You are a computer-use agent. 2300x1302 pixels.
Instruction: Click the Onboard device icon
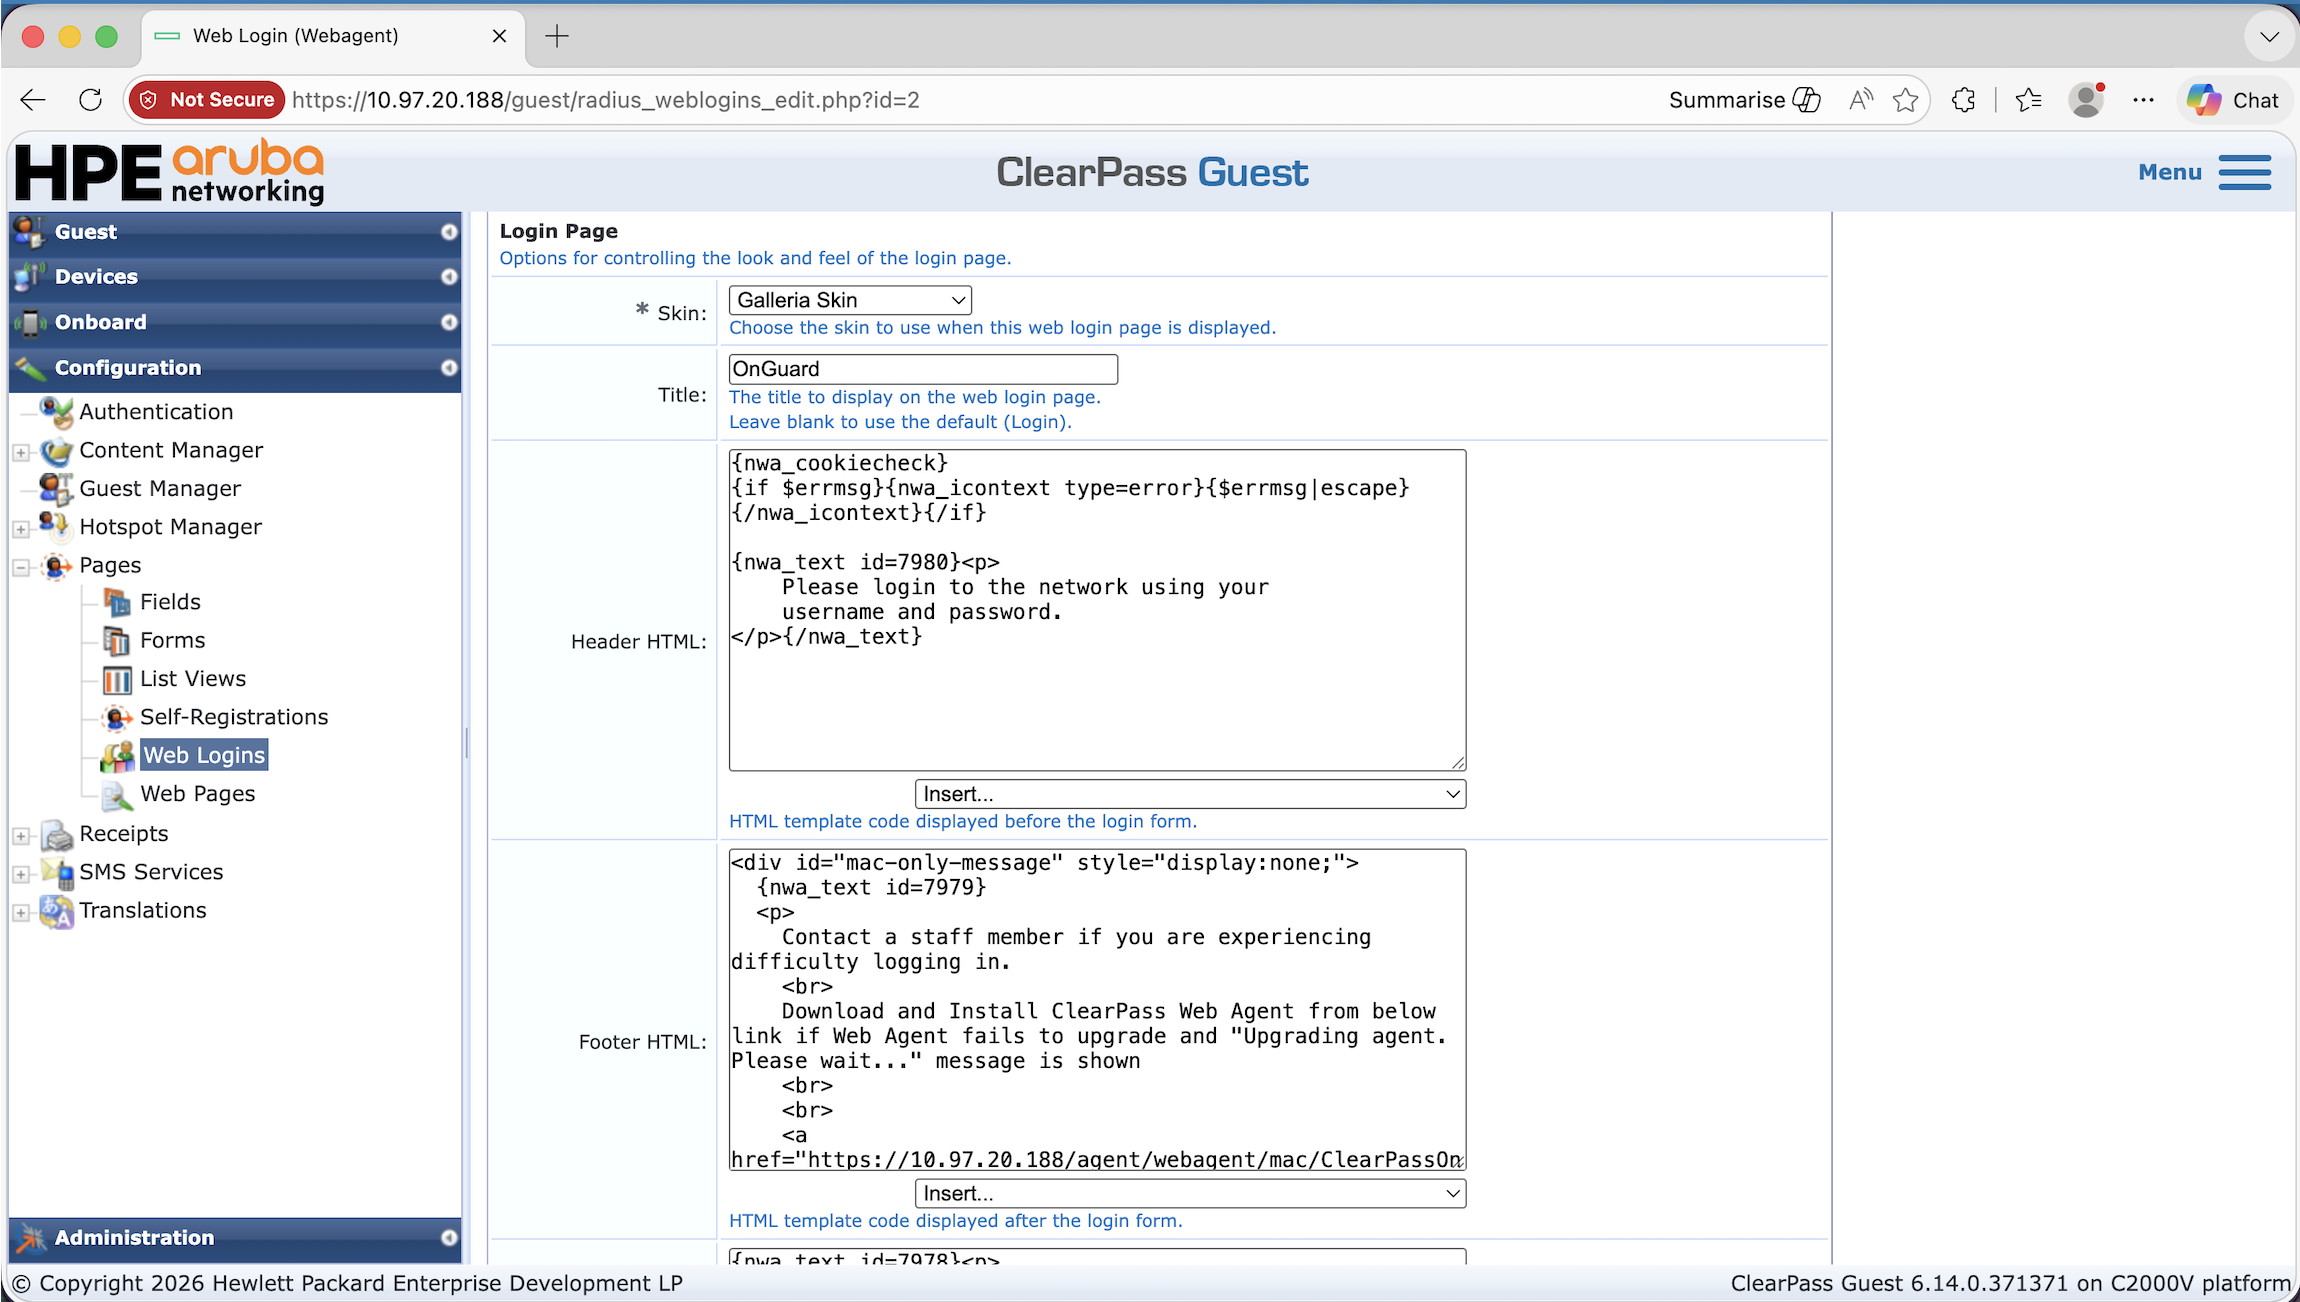coord(30,322)
